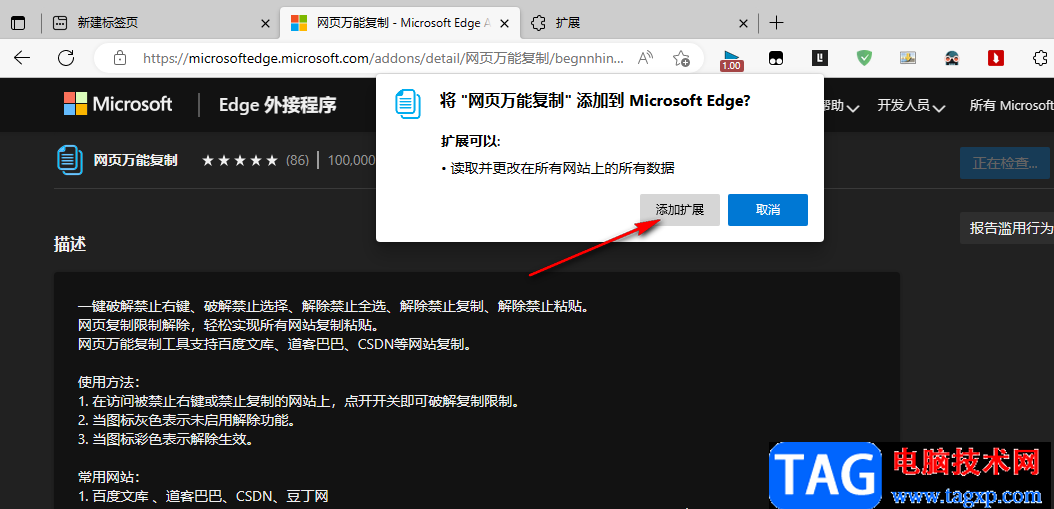Viewport: 1054px width, 509px height.
Task: Click 报告滥用行为 button
Action: [x=1007, y=229]
